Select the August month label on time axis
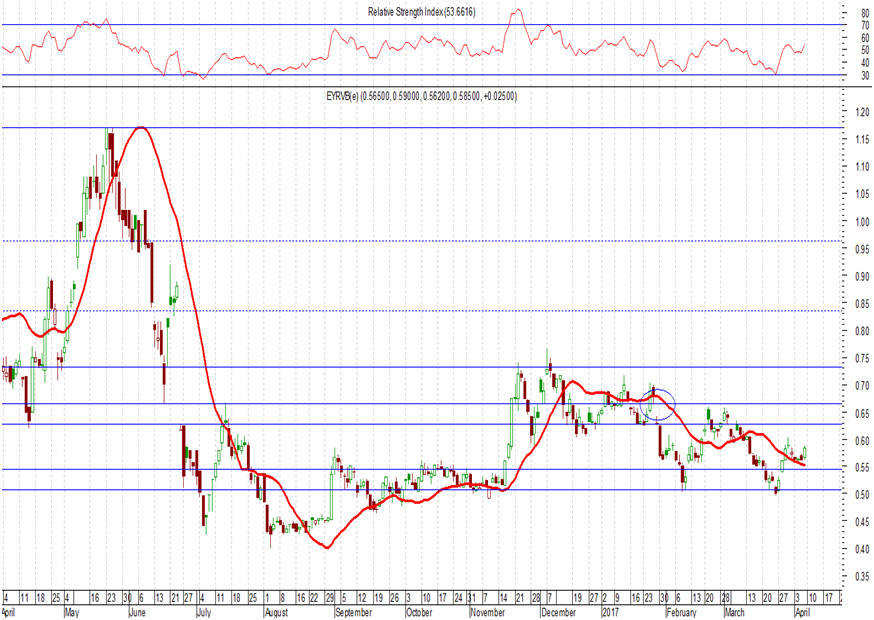The height and width of the screenshot is (620, 874). (282, 610)
